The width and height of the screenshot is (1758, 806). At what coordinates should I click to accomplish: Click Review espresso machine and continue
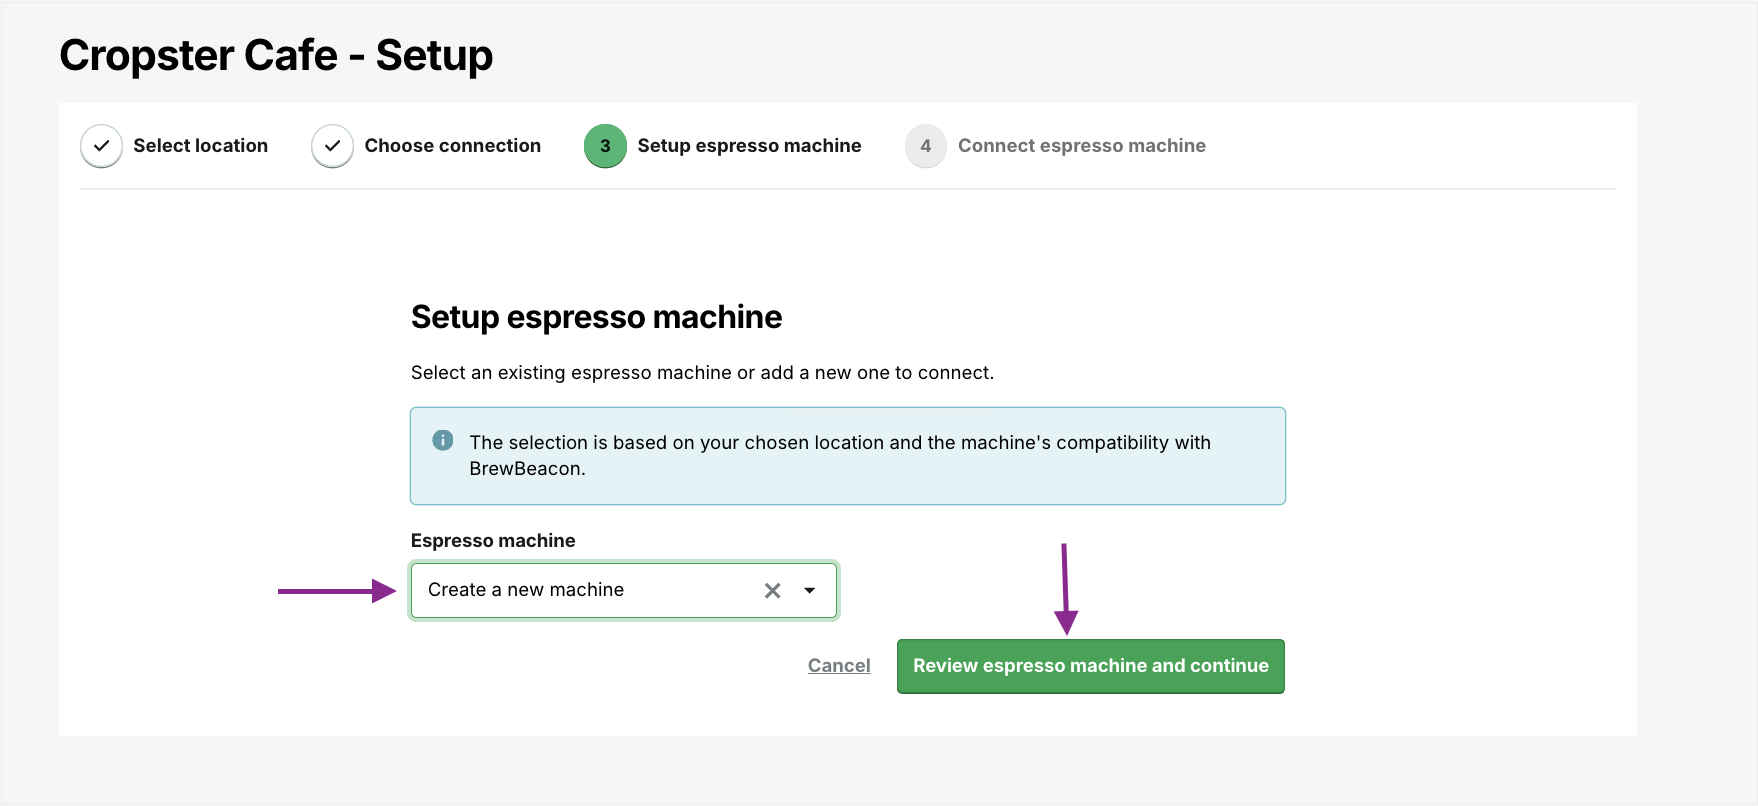coord(1091,666)
